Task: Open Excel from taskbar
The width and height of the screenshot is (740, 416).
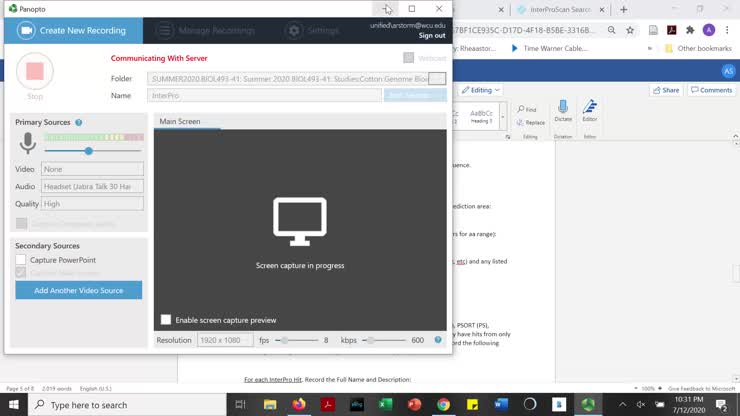Action: 386,405
